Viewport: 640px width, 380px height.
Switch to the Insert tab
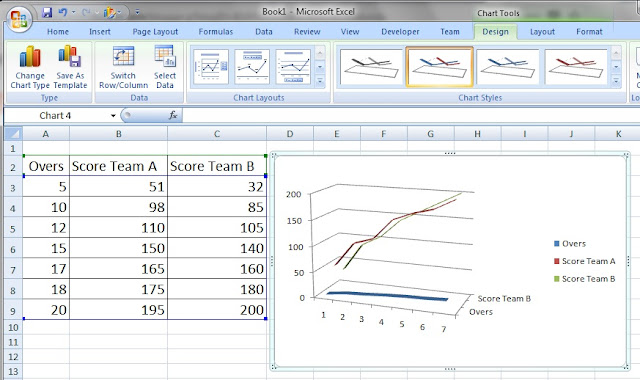click(x=100, y=32)
